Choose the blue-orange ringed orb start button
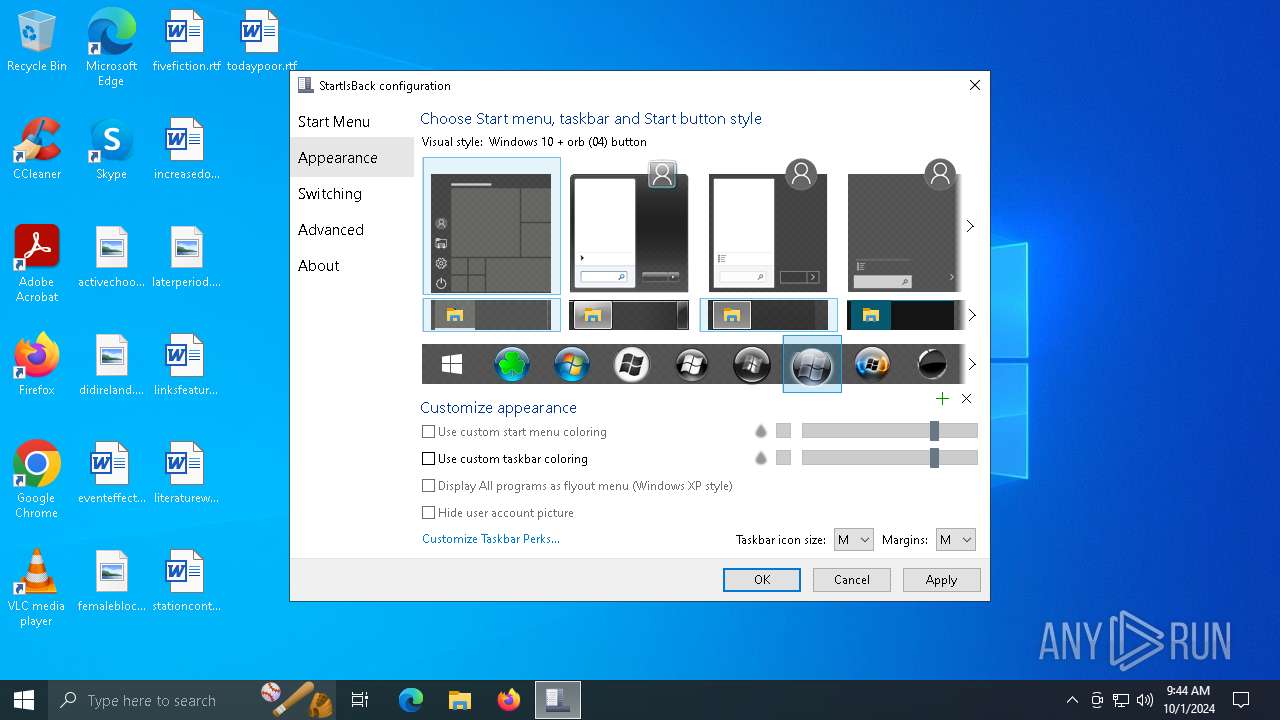The height and width of the screenshot is (720, 1280). [872, 365]
